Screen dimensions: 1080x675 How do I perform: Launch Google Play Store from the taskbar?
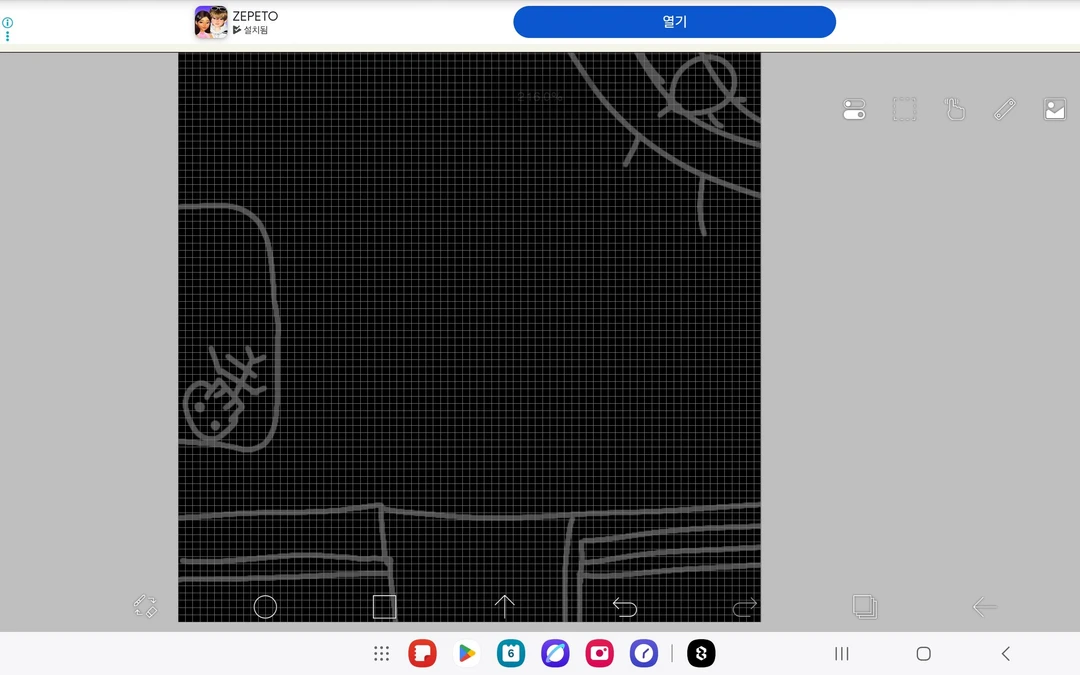(465, 654)
